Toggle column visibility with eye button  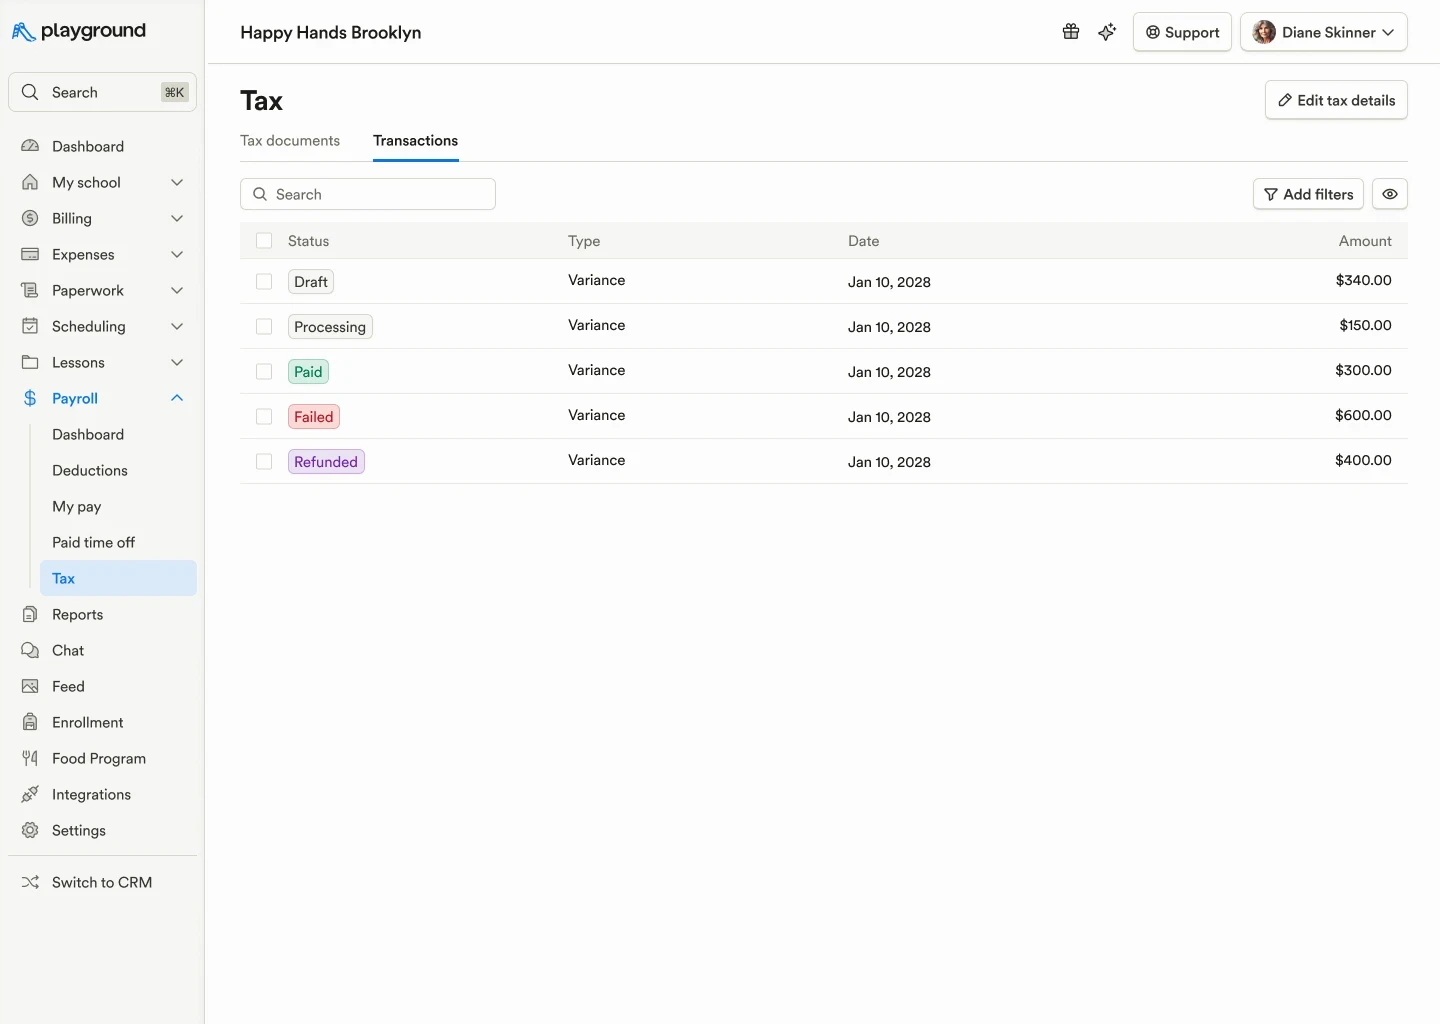click(1390, 194)
